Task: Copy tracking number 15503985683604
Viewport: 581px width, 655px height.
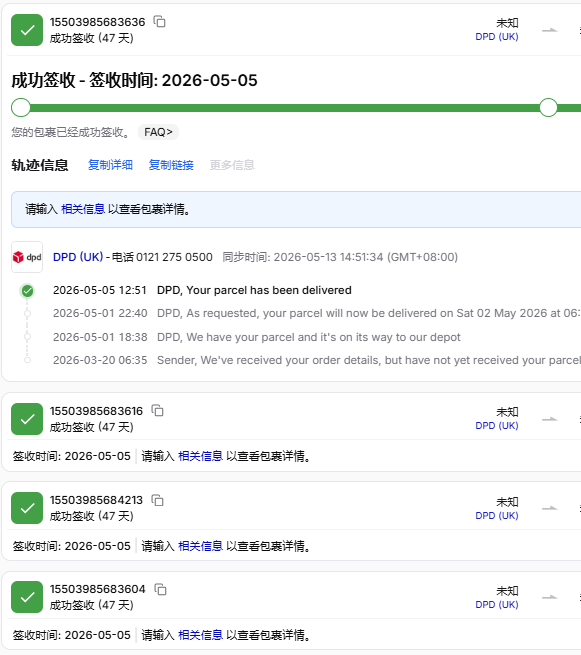Action: pyautogui.click(x=160, y=589)
